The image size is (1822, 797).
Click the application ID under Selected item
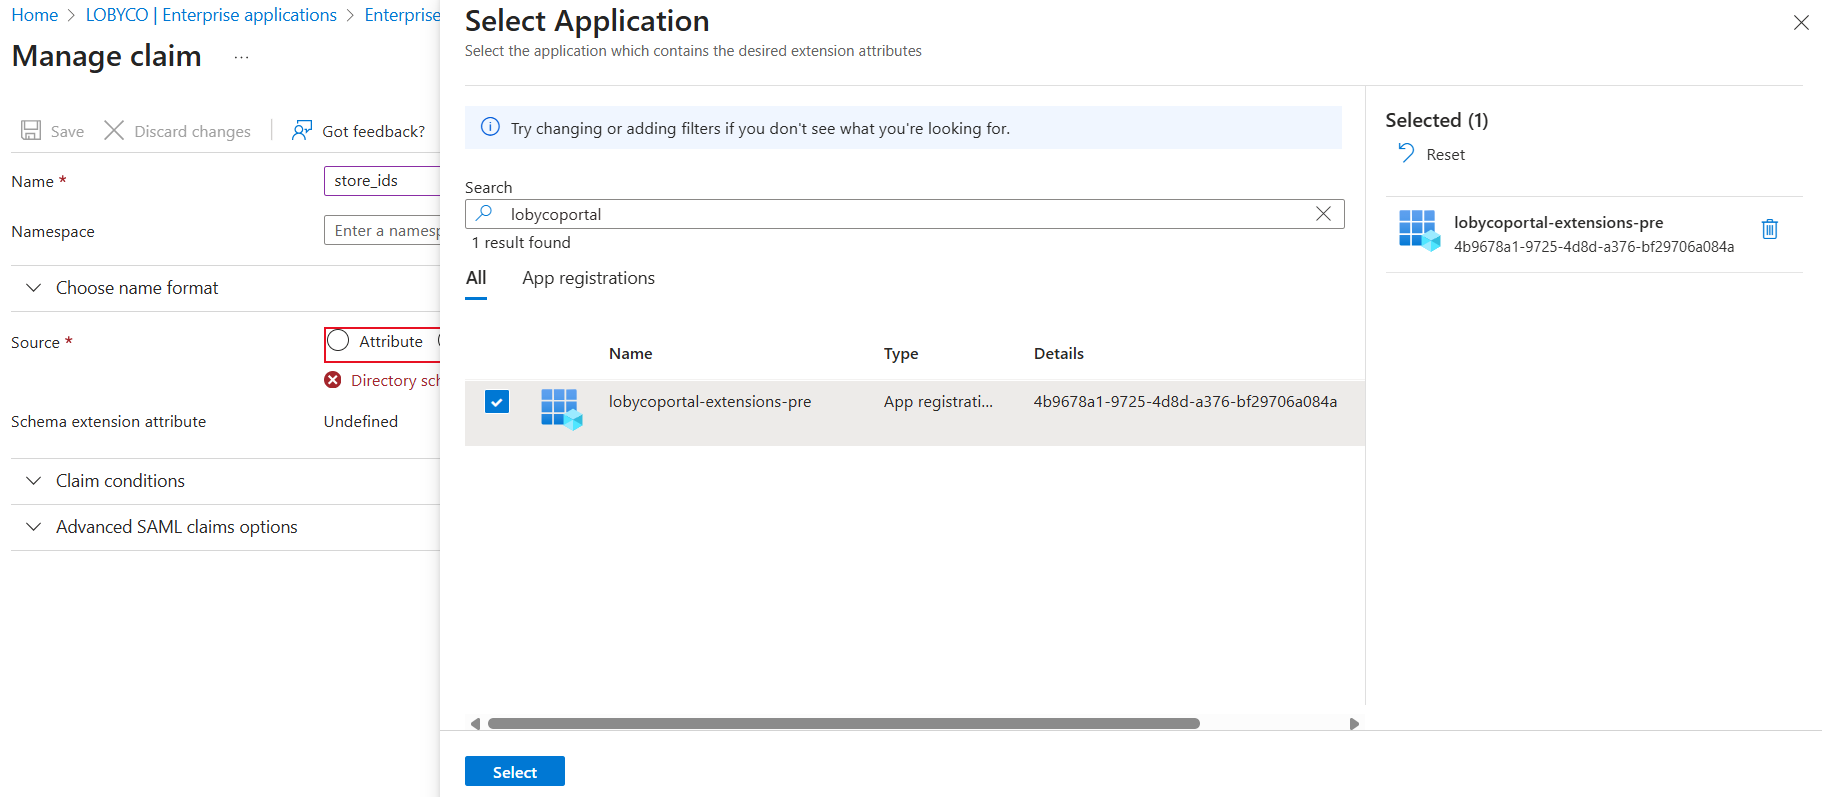[1594, 246]
